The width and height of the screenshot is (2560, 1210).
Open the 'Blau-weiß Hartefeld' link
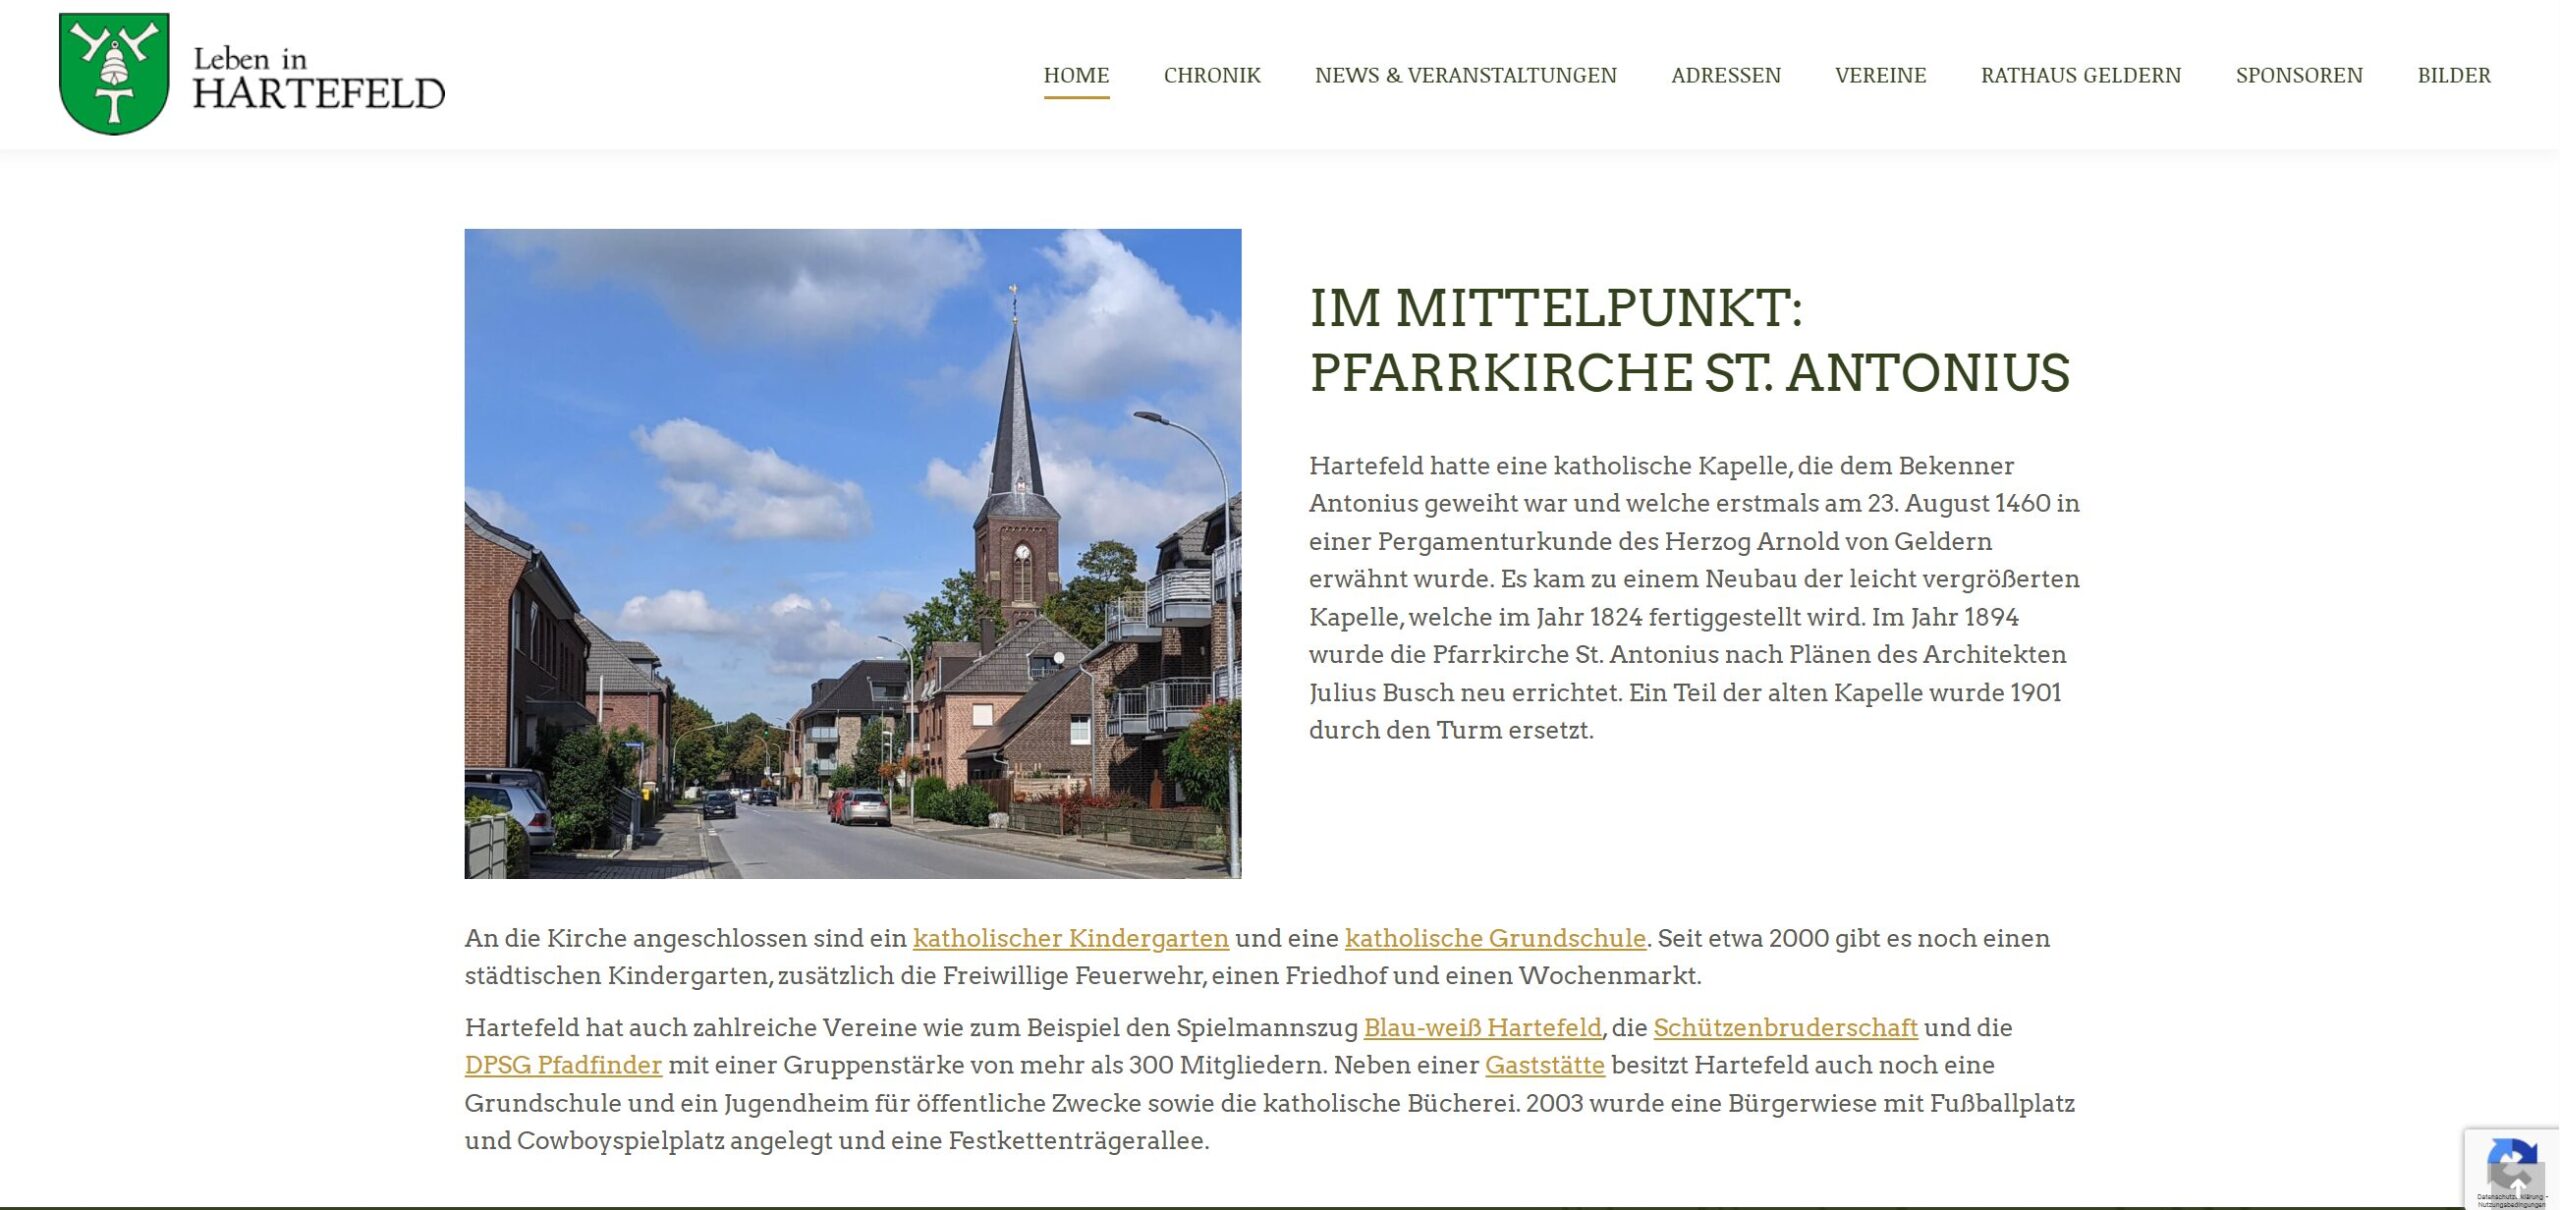[x=1482, y=1027]
